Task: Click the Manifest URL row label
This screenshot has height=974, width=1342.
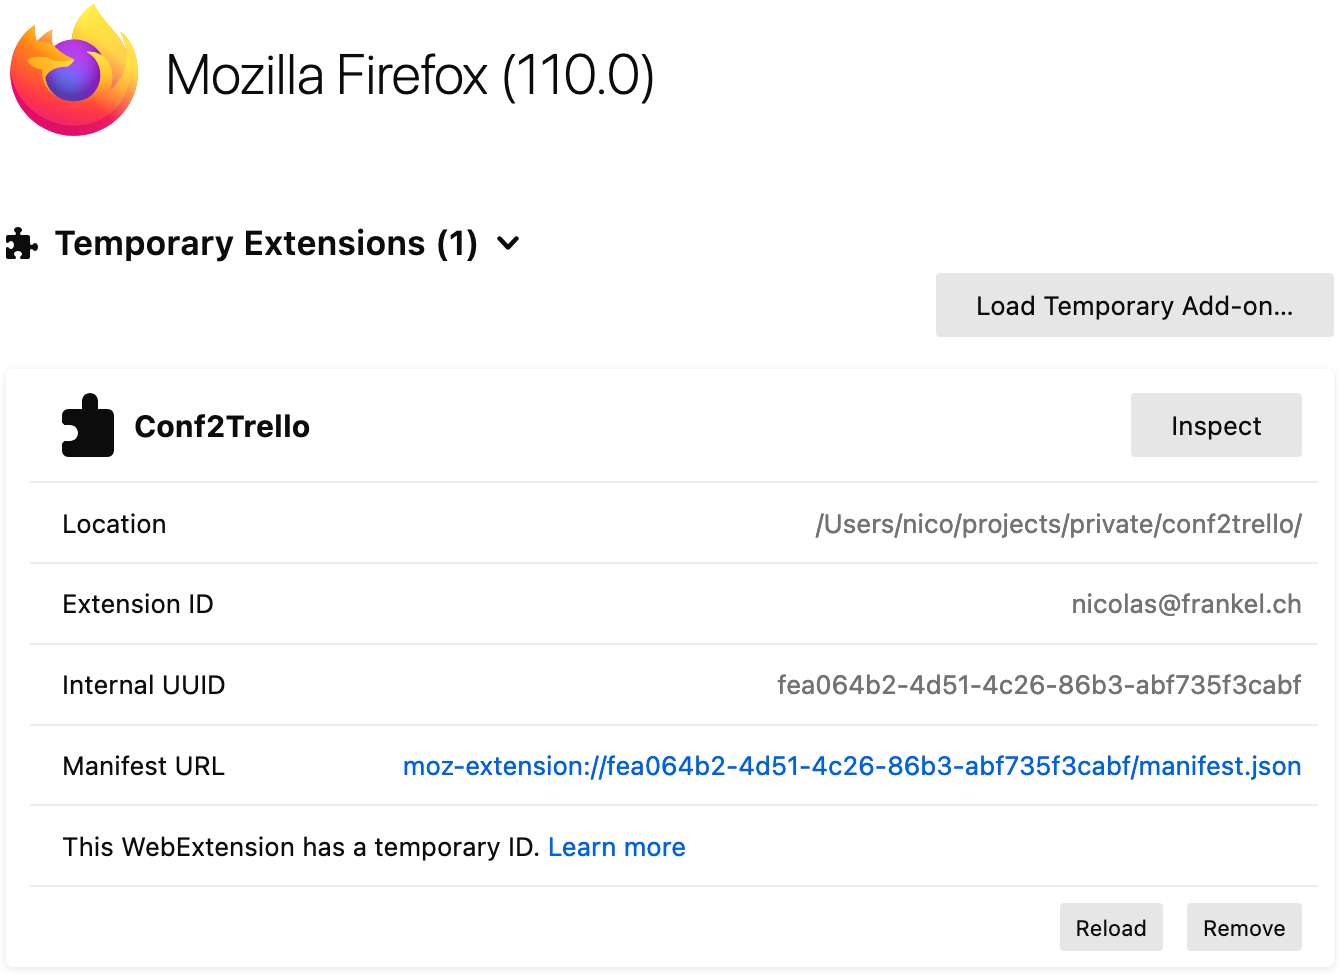Action: click(x=143, y=766)
